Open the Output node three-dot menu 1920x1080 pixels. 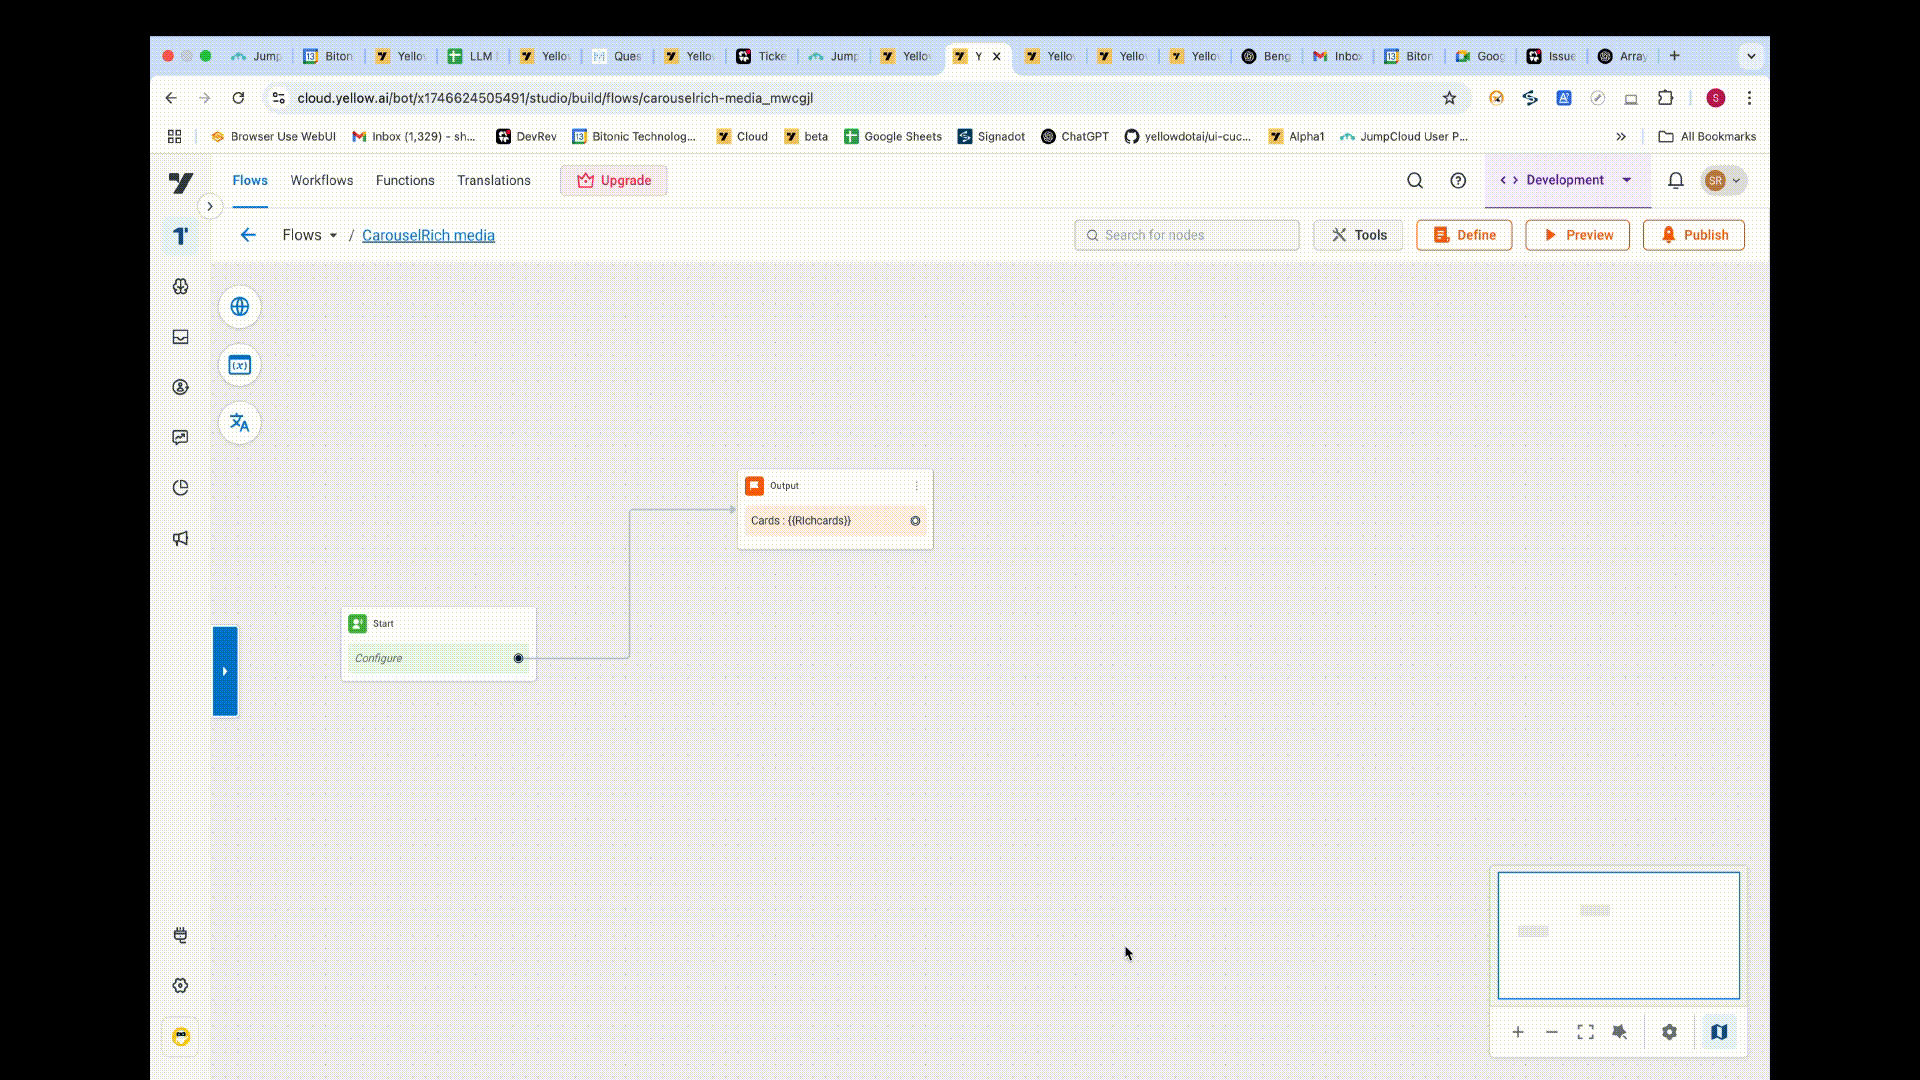click(916, 486)
